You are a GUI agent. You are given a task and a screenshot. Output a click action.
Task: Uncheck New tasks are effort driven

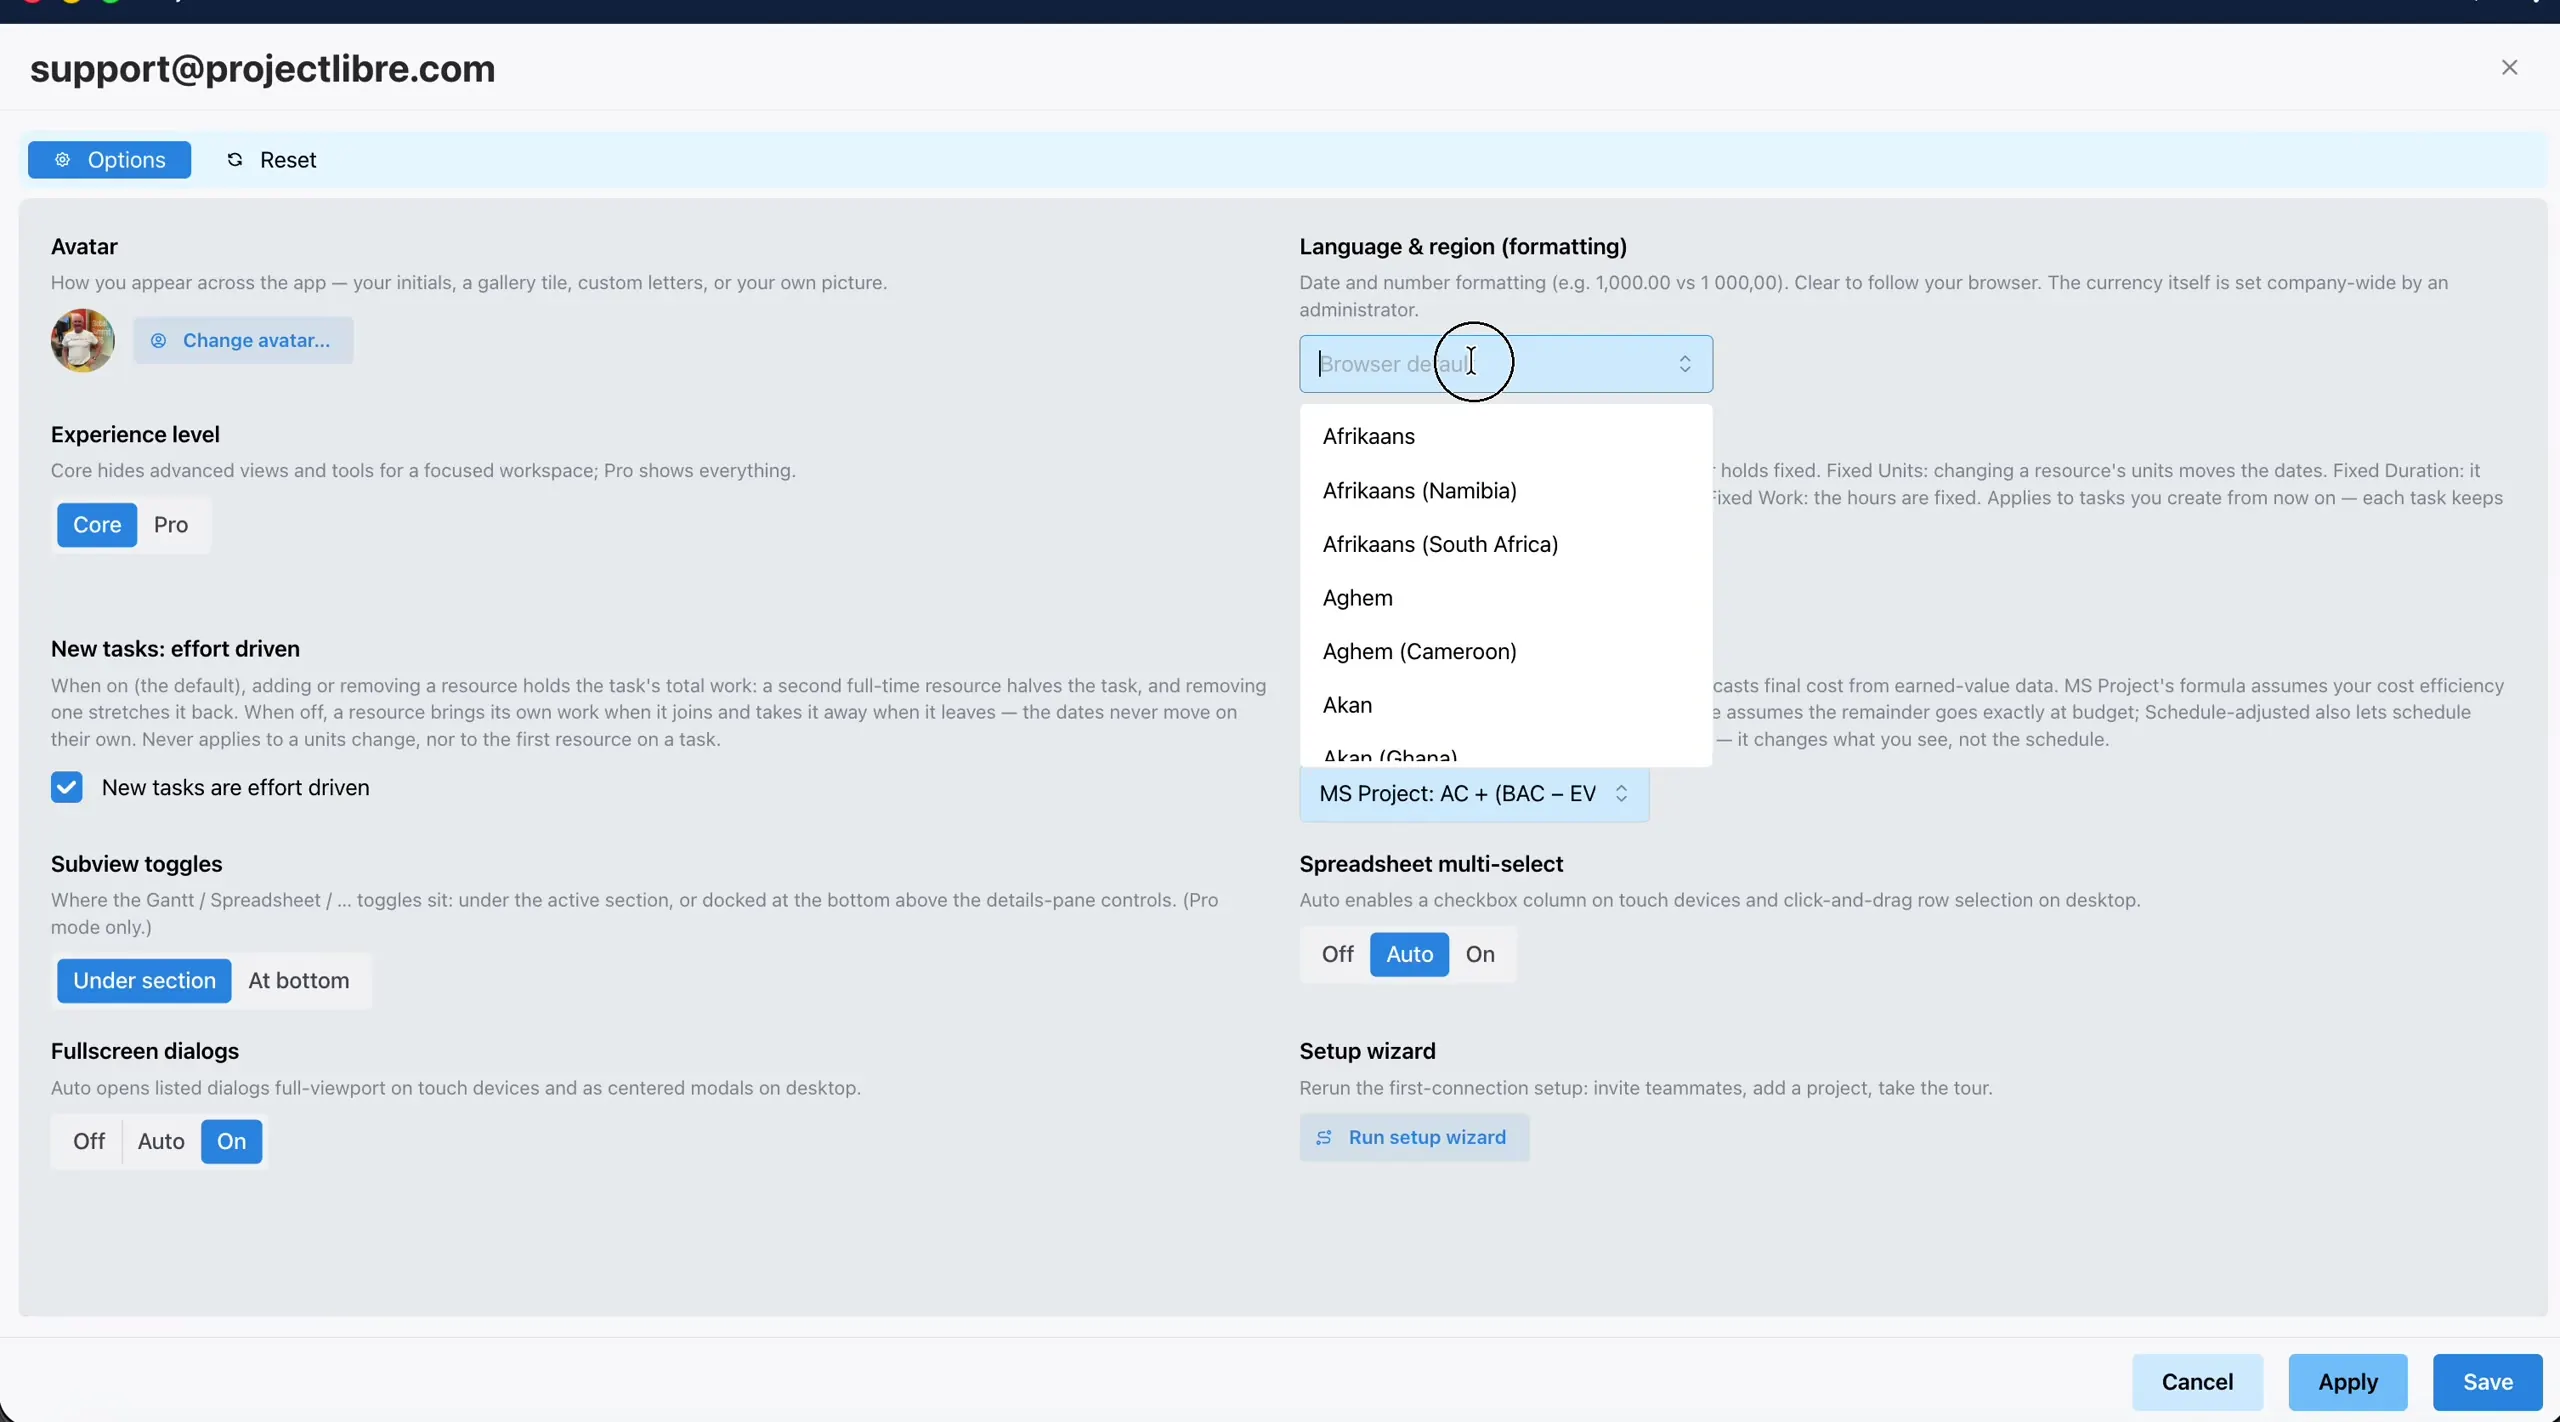[x=67, y=788]
